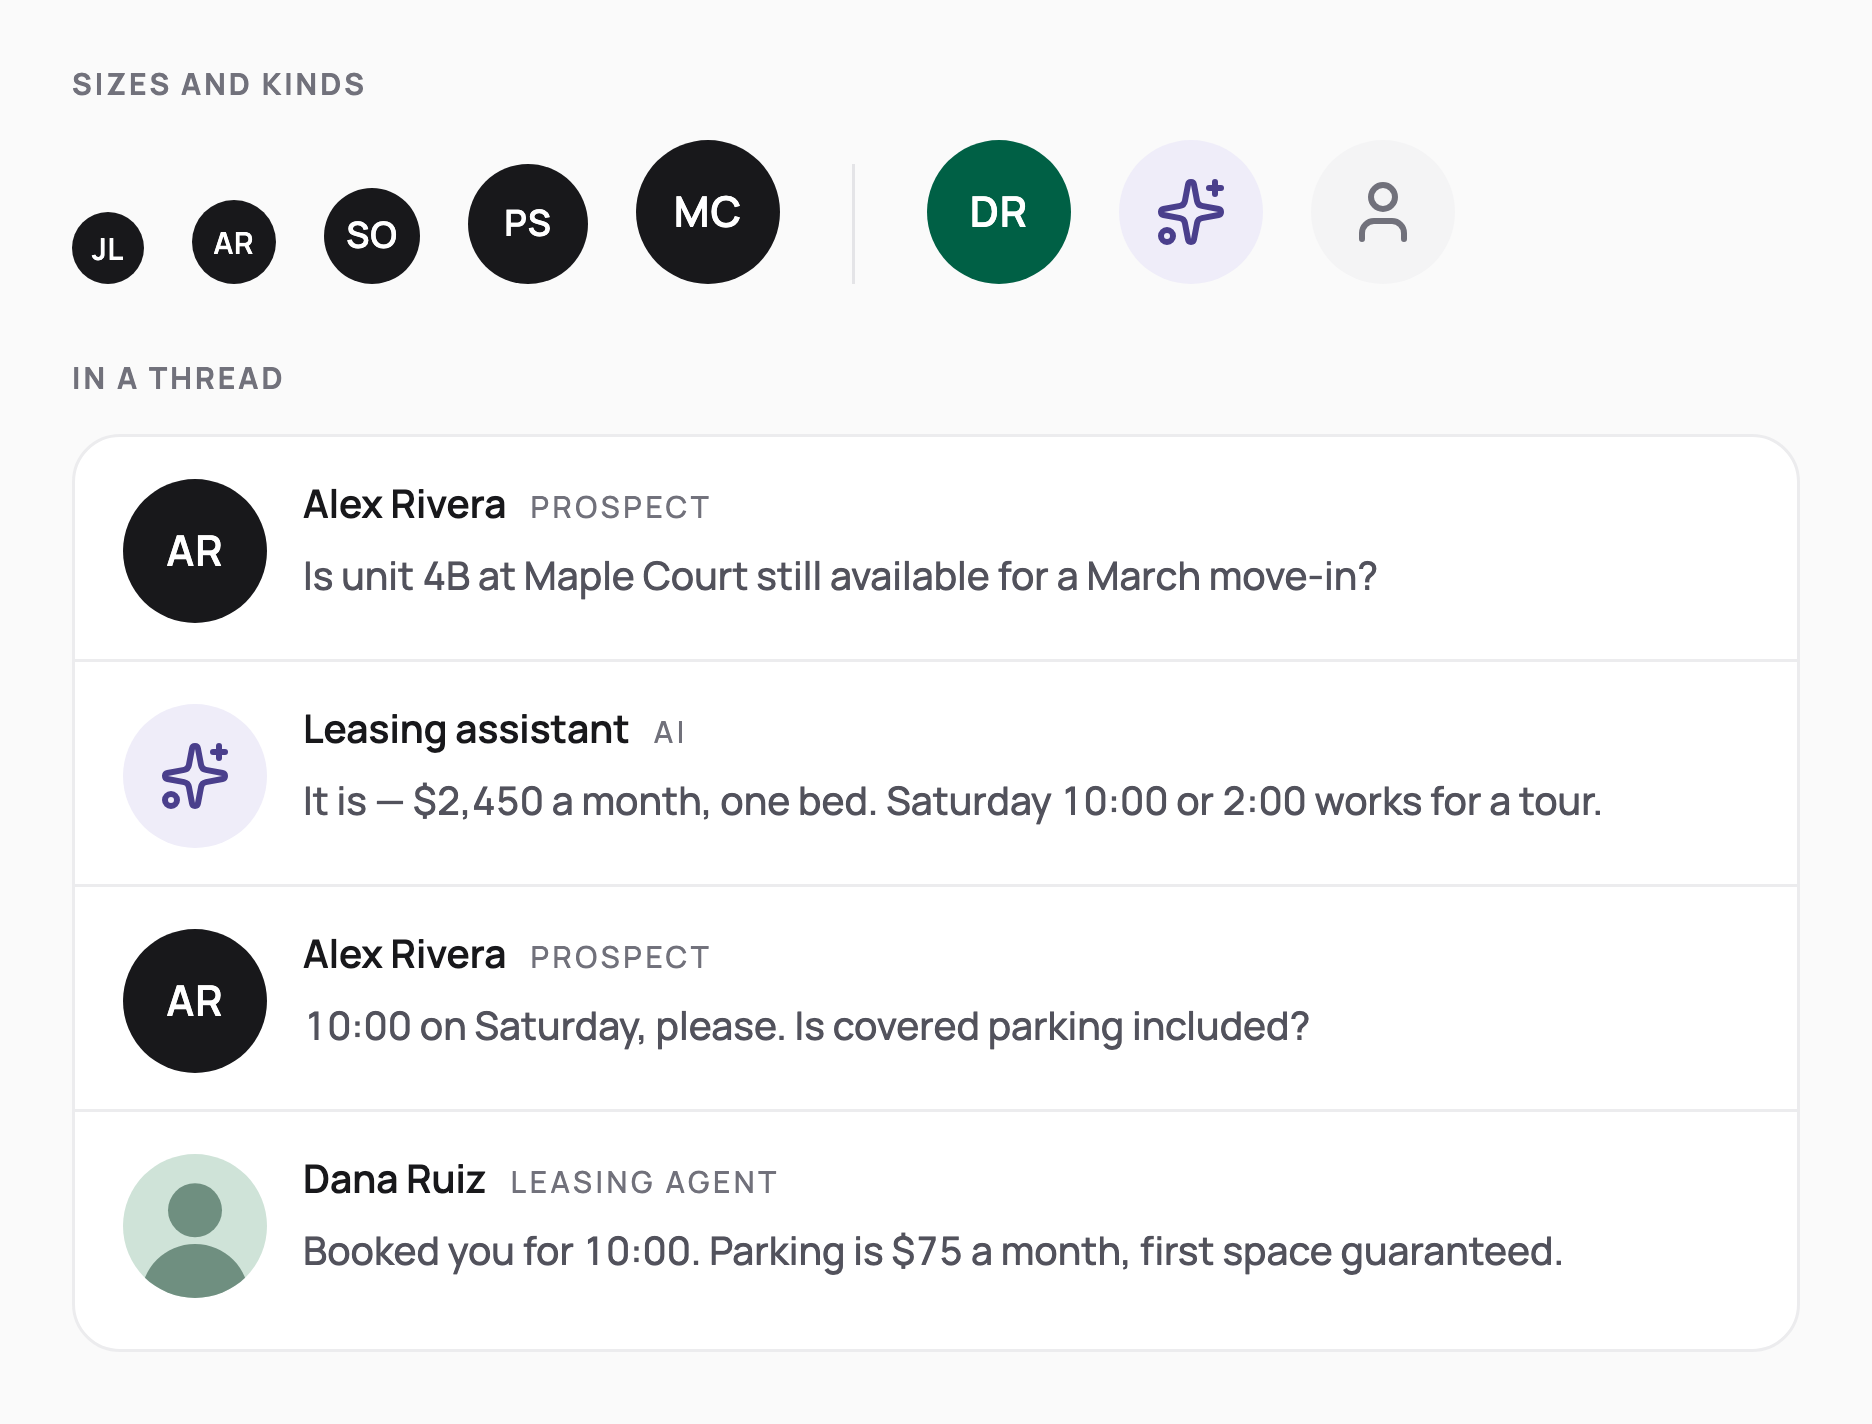The height and width of the screenshot is (1424, 1872).
Task: Select the PS initials avatar
Action: [528, 224]
